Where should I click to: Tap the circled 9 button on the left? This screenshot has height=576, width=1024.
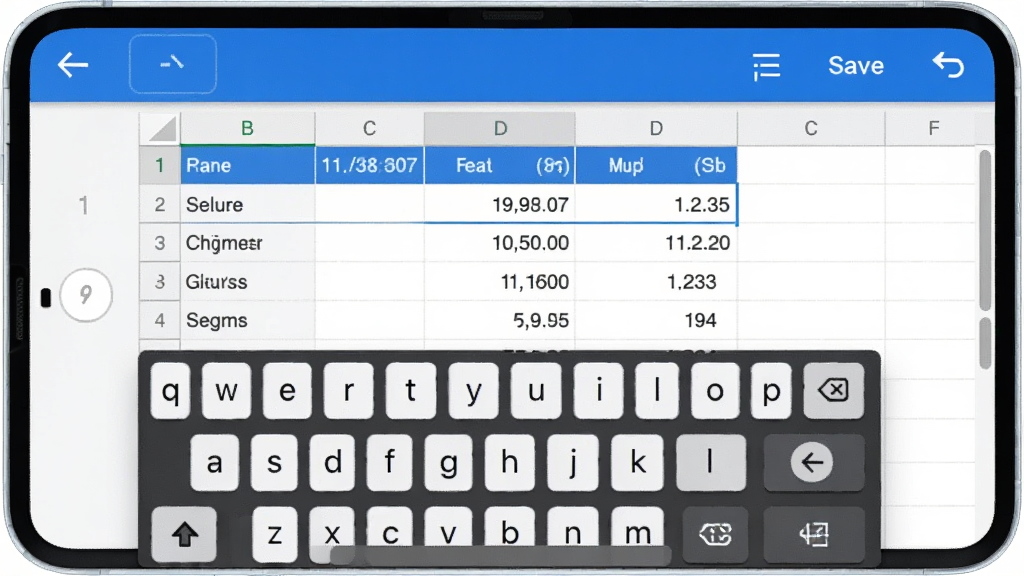tap(86, 295)
